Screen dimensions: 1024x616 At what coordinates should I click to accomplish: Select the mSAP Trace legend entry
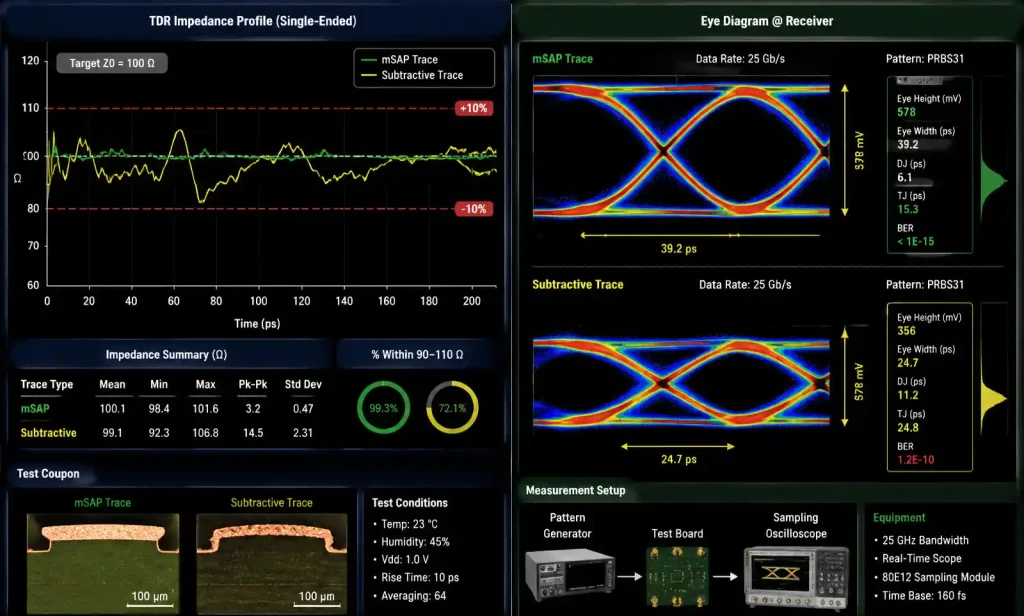pos(400,59)
